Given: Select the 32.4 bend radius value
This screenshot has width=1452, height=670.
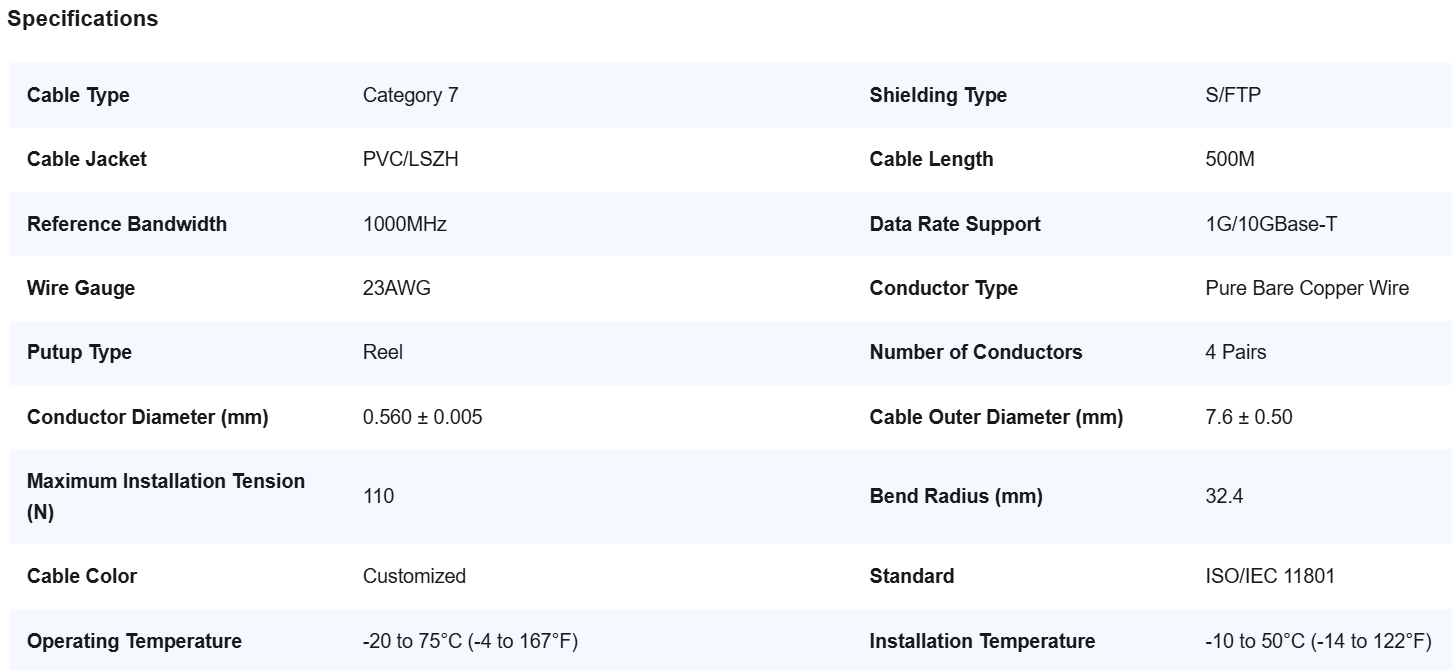Looking at the screenshot, I should click(x=1224, y=496).
